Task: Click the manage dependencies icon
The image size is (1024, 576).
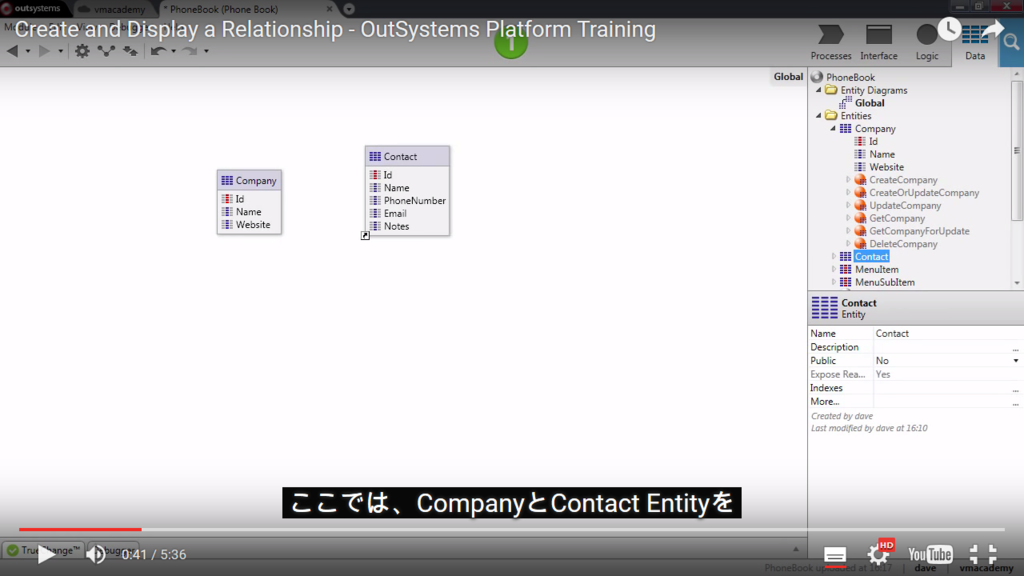Action: [x=106, y=51]
